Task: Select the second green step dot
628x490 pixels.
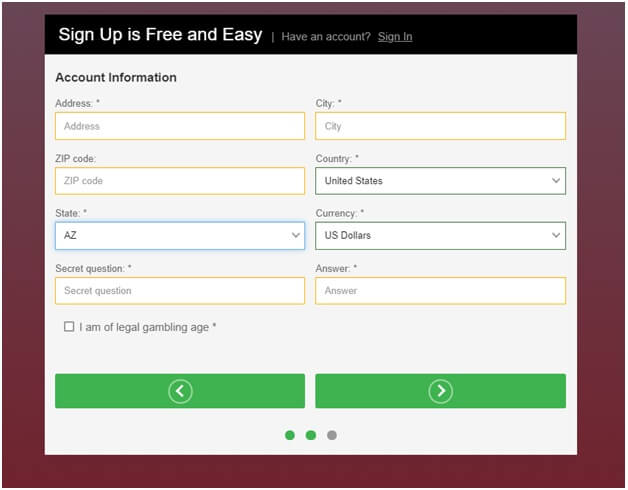Action: tap(311, 435)
